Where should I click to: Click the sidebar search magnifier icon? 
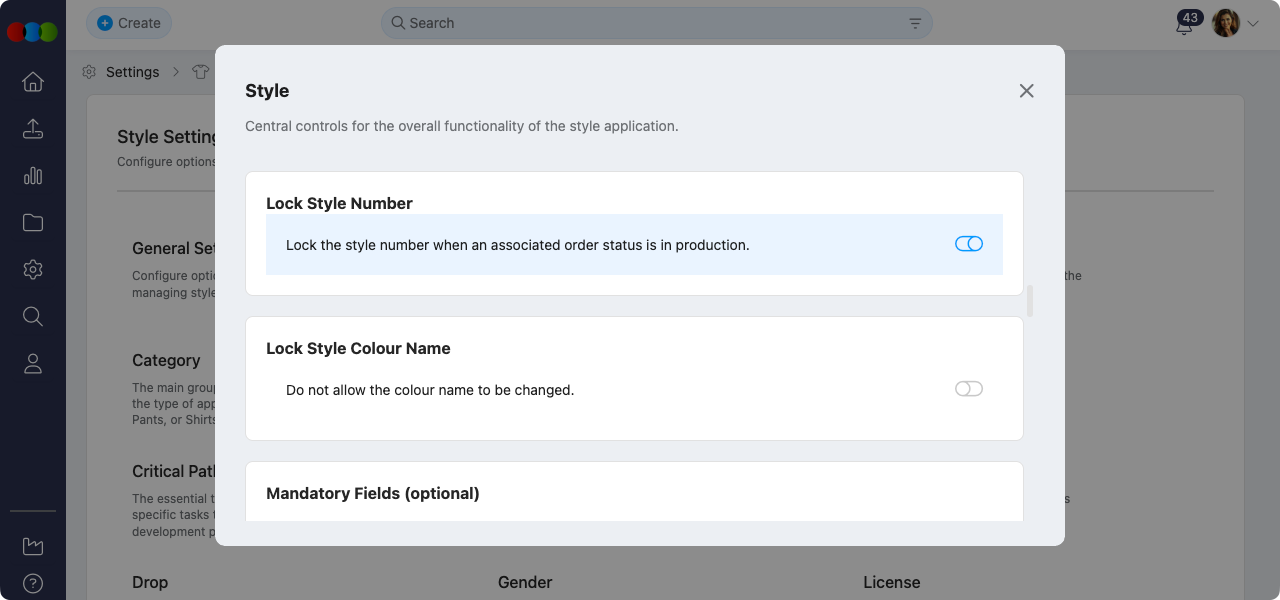click(x=33, y=317)
